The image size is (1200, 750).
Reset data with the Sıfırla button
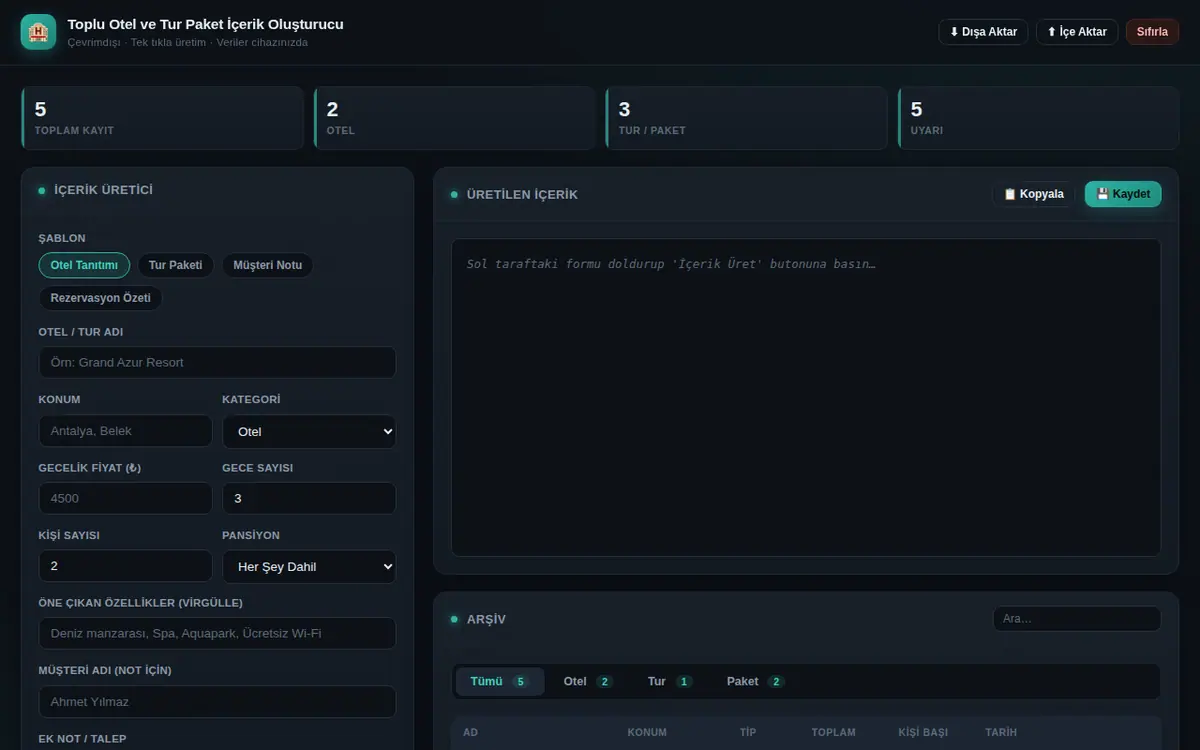pos(1152,32)
